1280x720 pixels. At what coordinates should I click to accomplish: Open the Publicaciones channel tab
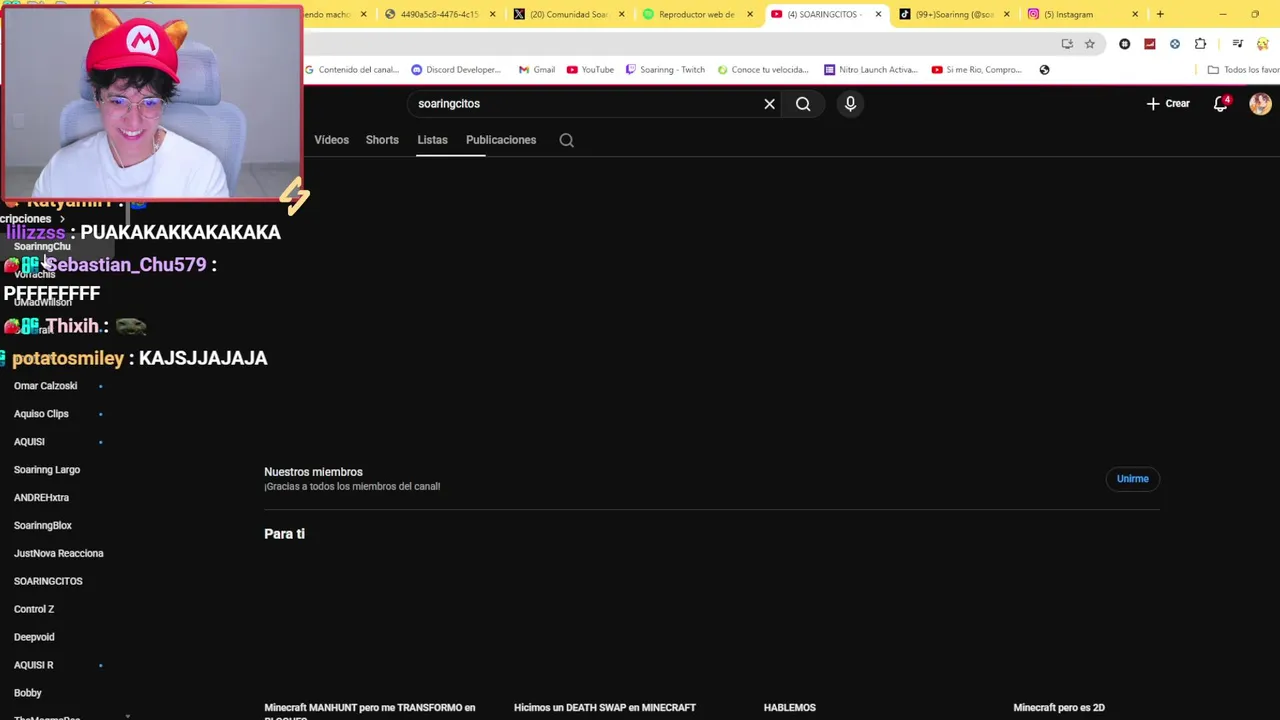coord(501,140)
